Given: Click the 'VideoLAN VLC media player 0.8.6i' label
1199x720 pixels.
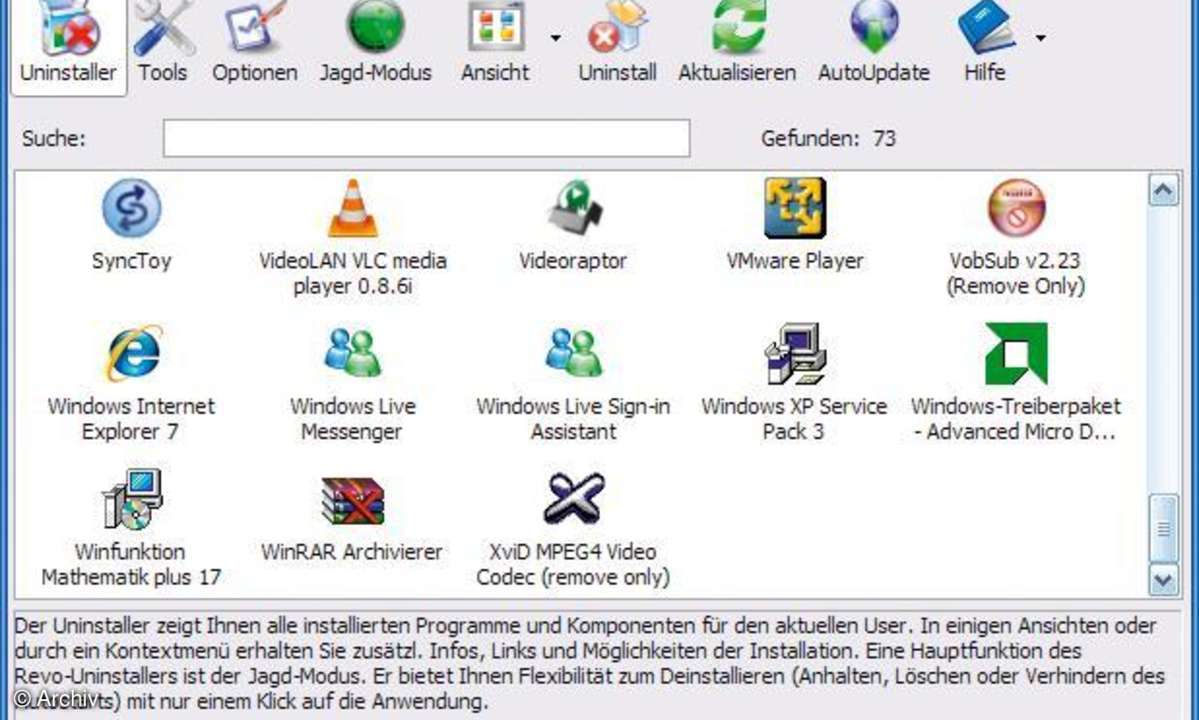Looking at the screenshot, I should 353,274.
